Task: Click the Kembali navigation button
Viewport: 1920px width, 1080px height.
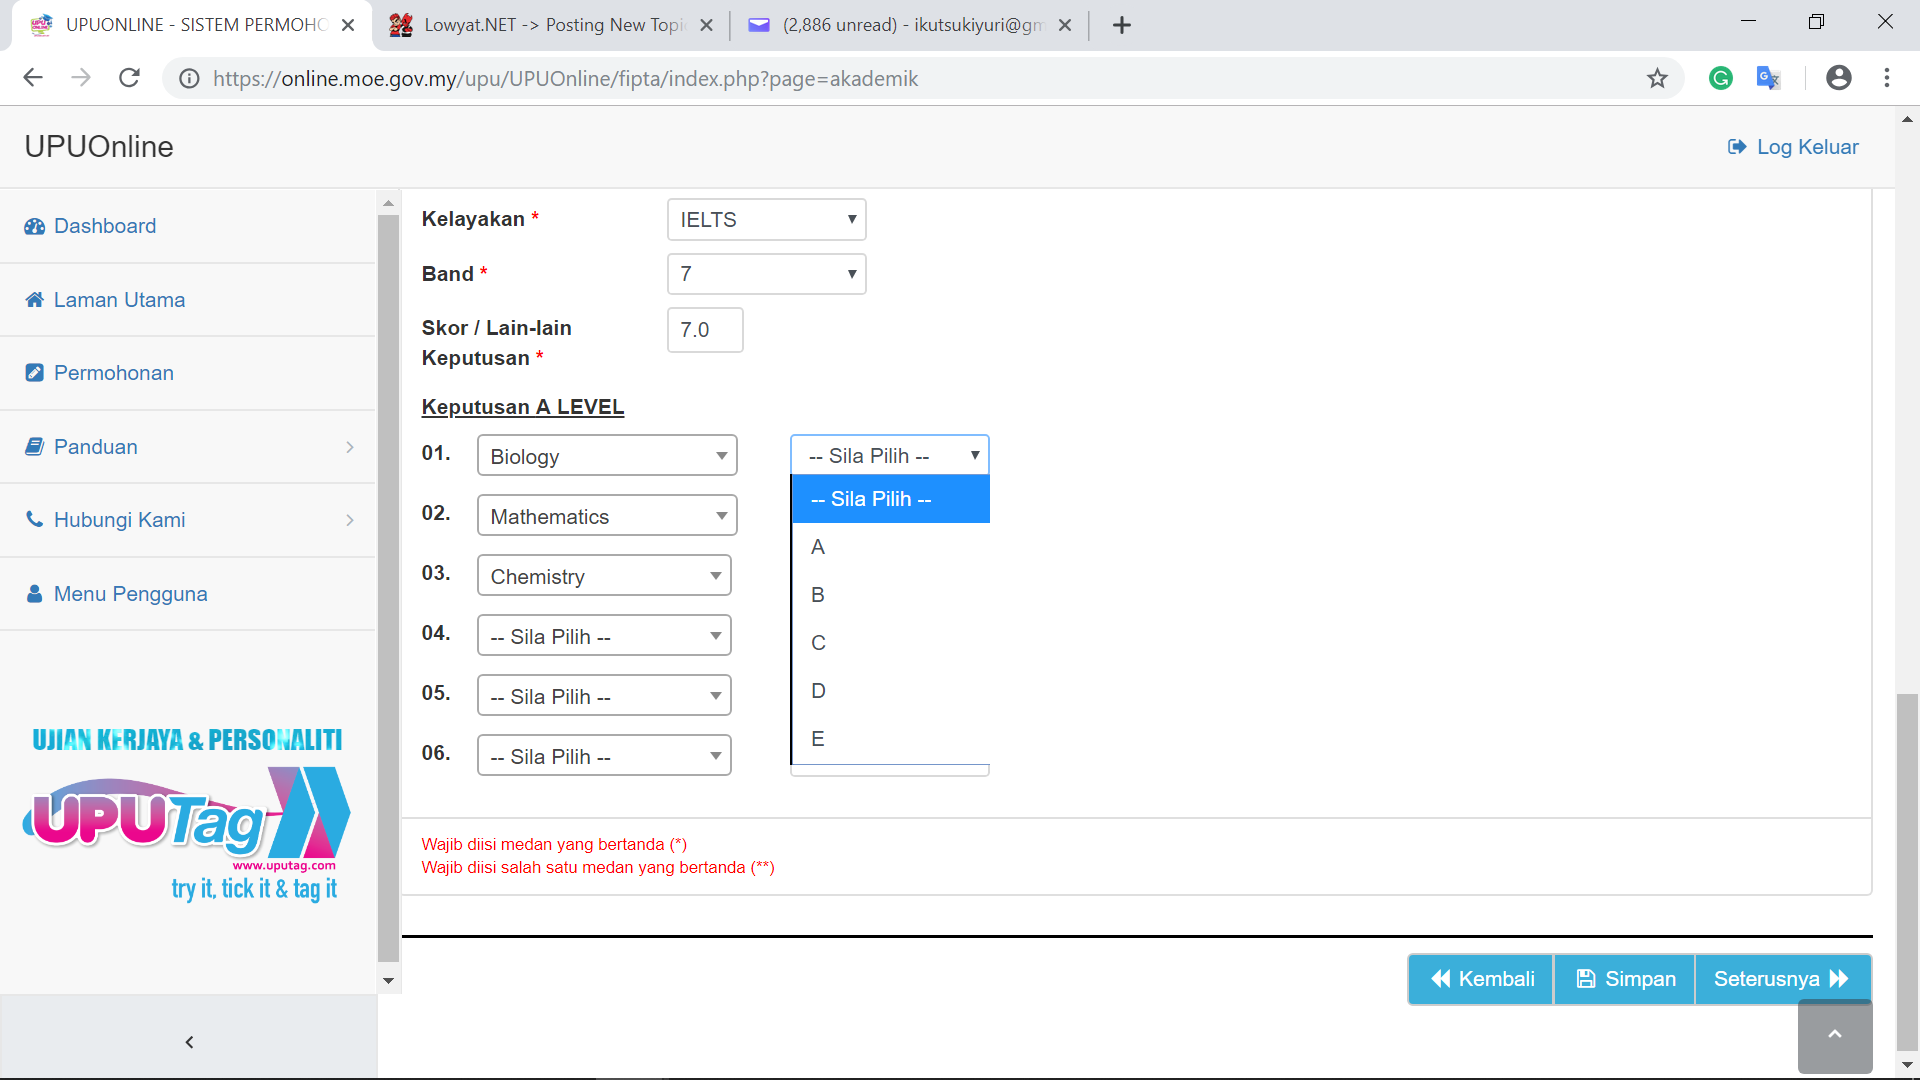Action: (x=1481, y=978)
